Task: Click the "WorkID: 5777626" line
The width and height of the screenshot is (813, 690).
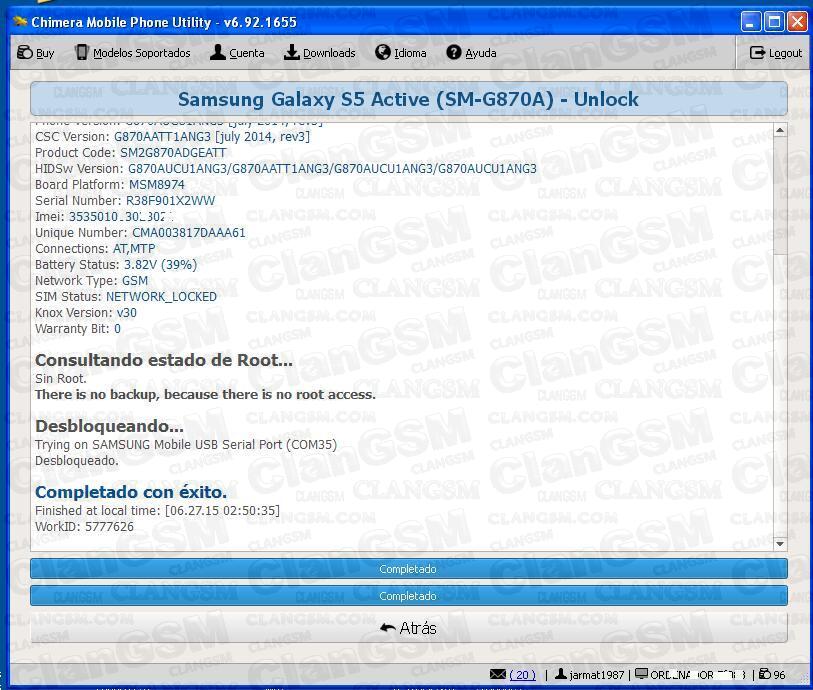Action: pyautogui.click(x=85, y=527)
